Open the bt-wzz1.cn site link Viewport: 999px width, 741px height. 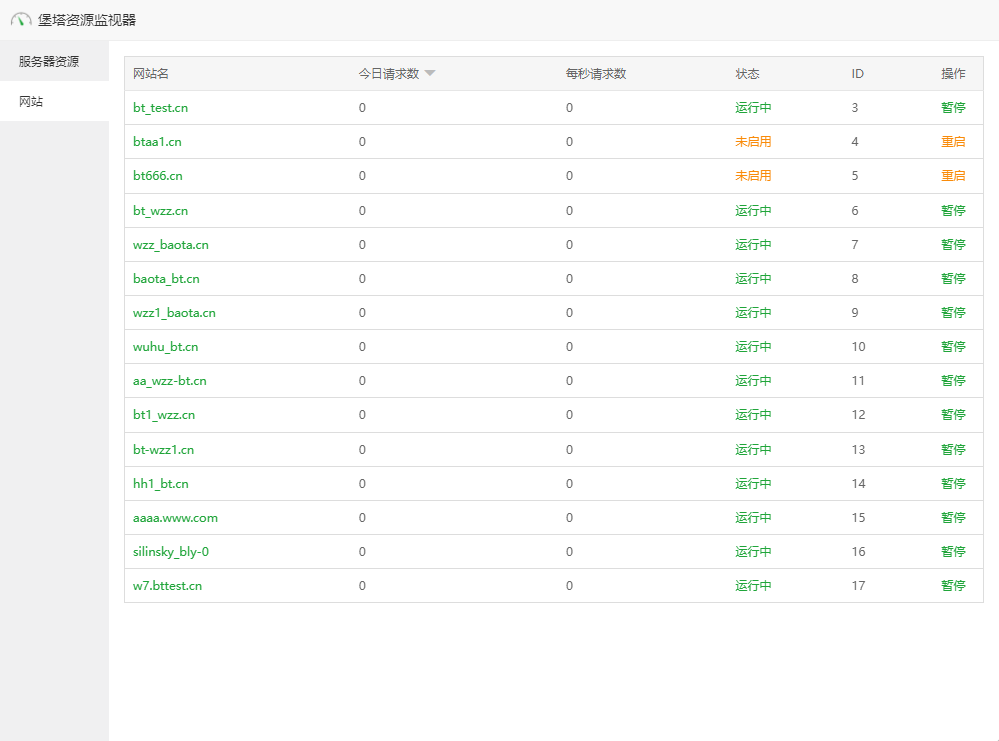click(x=163, y=450)
